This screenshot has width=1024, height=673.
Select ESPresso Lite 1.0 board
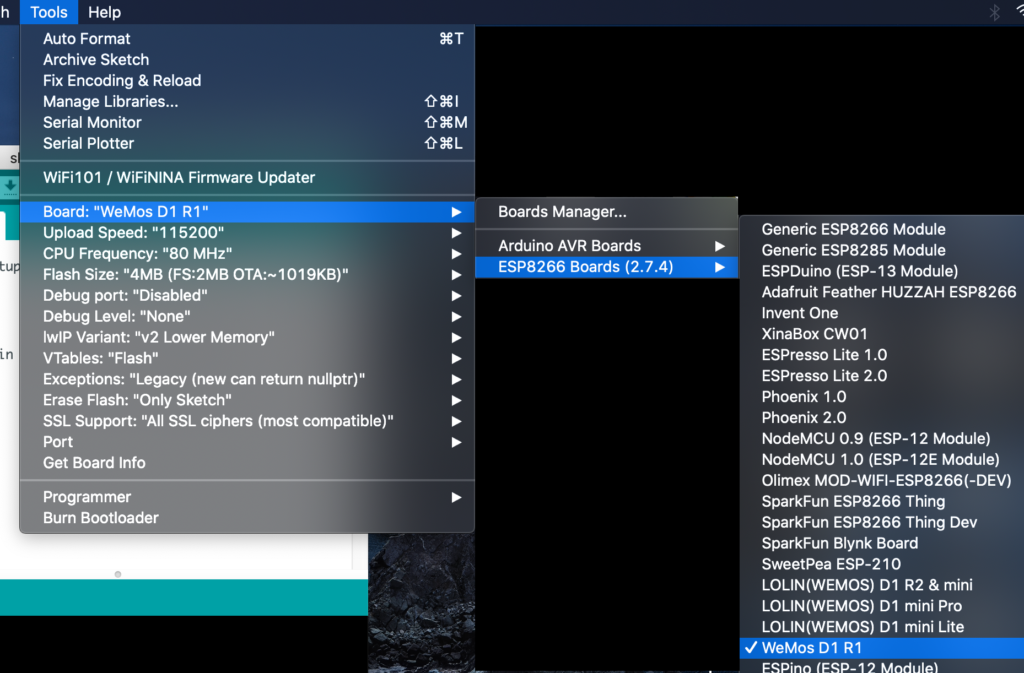coord(882,354)
